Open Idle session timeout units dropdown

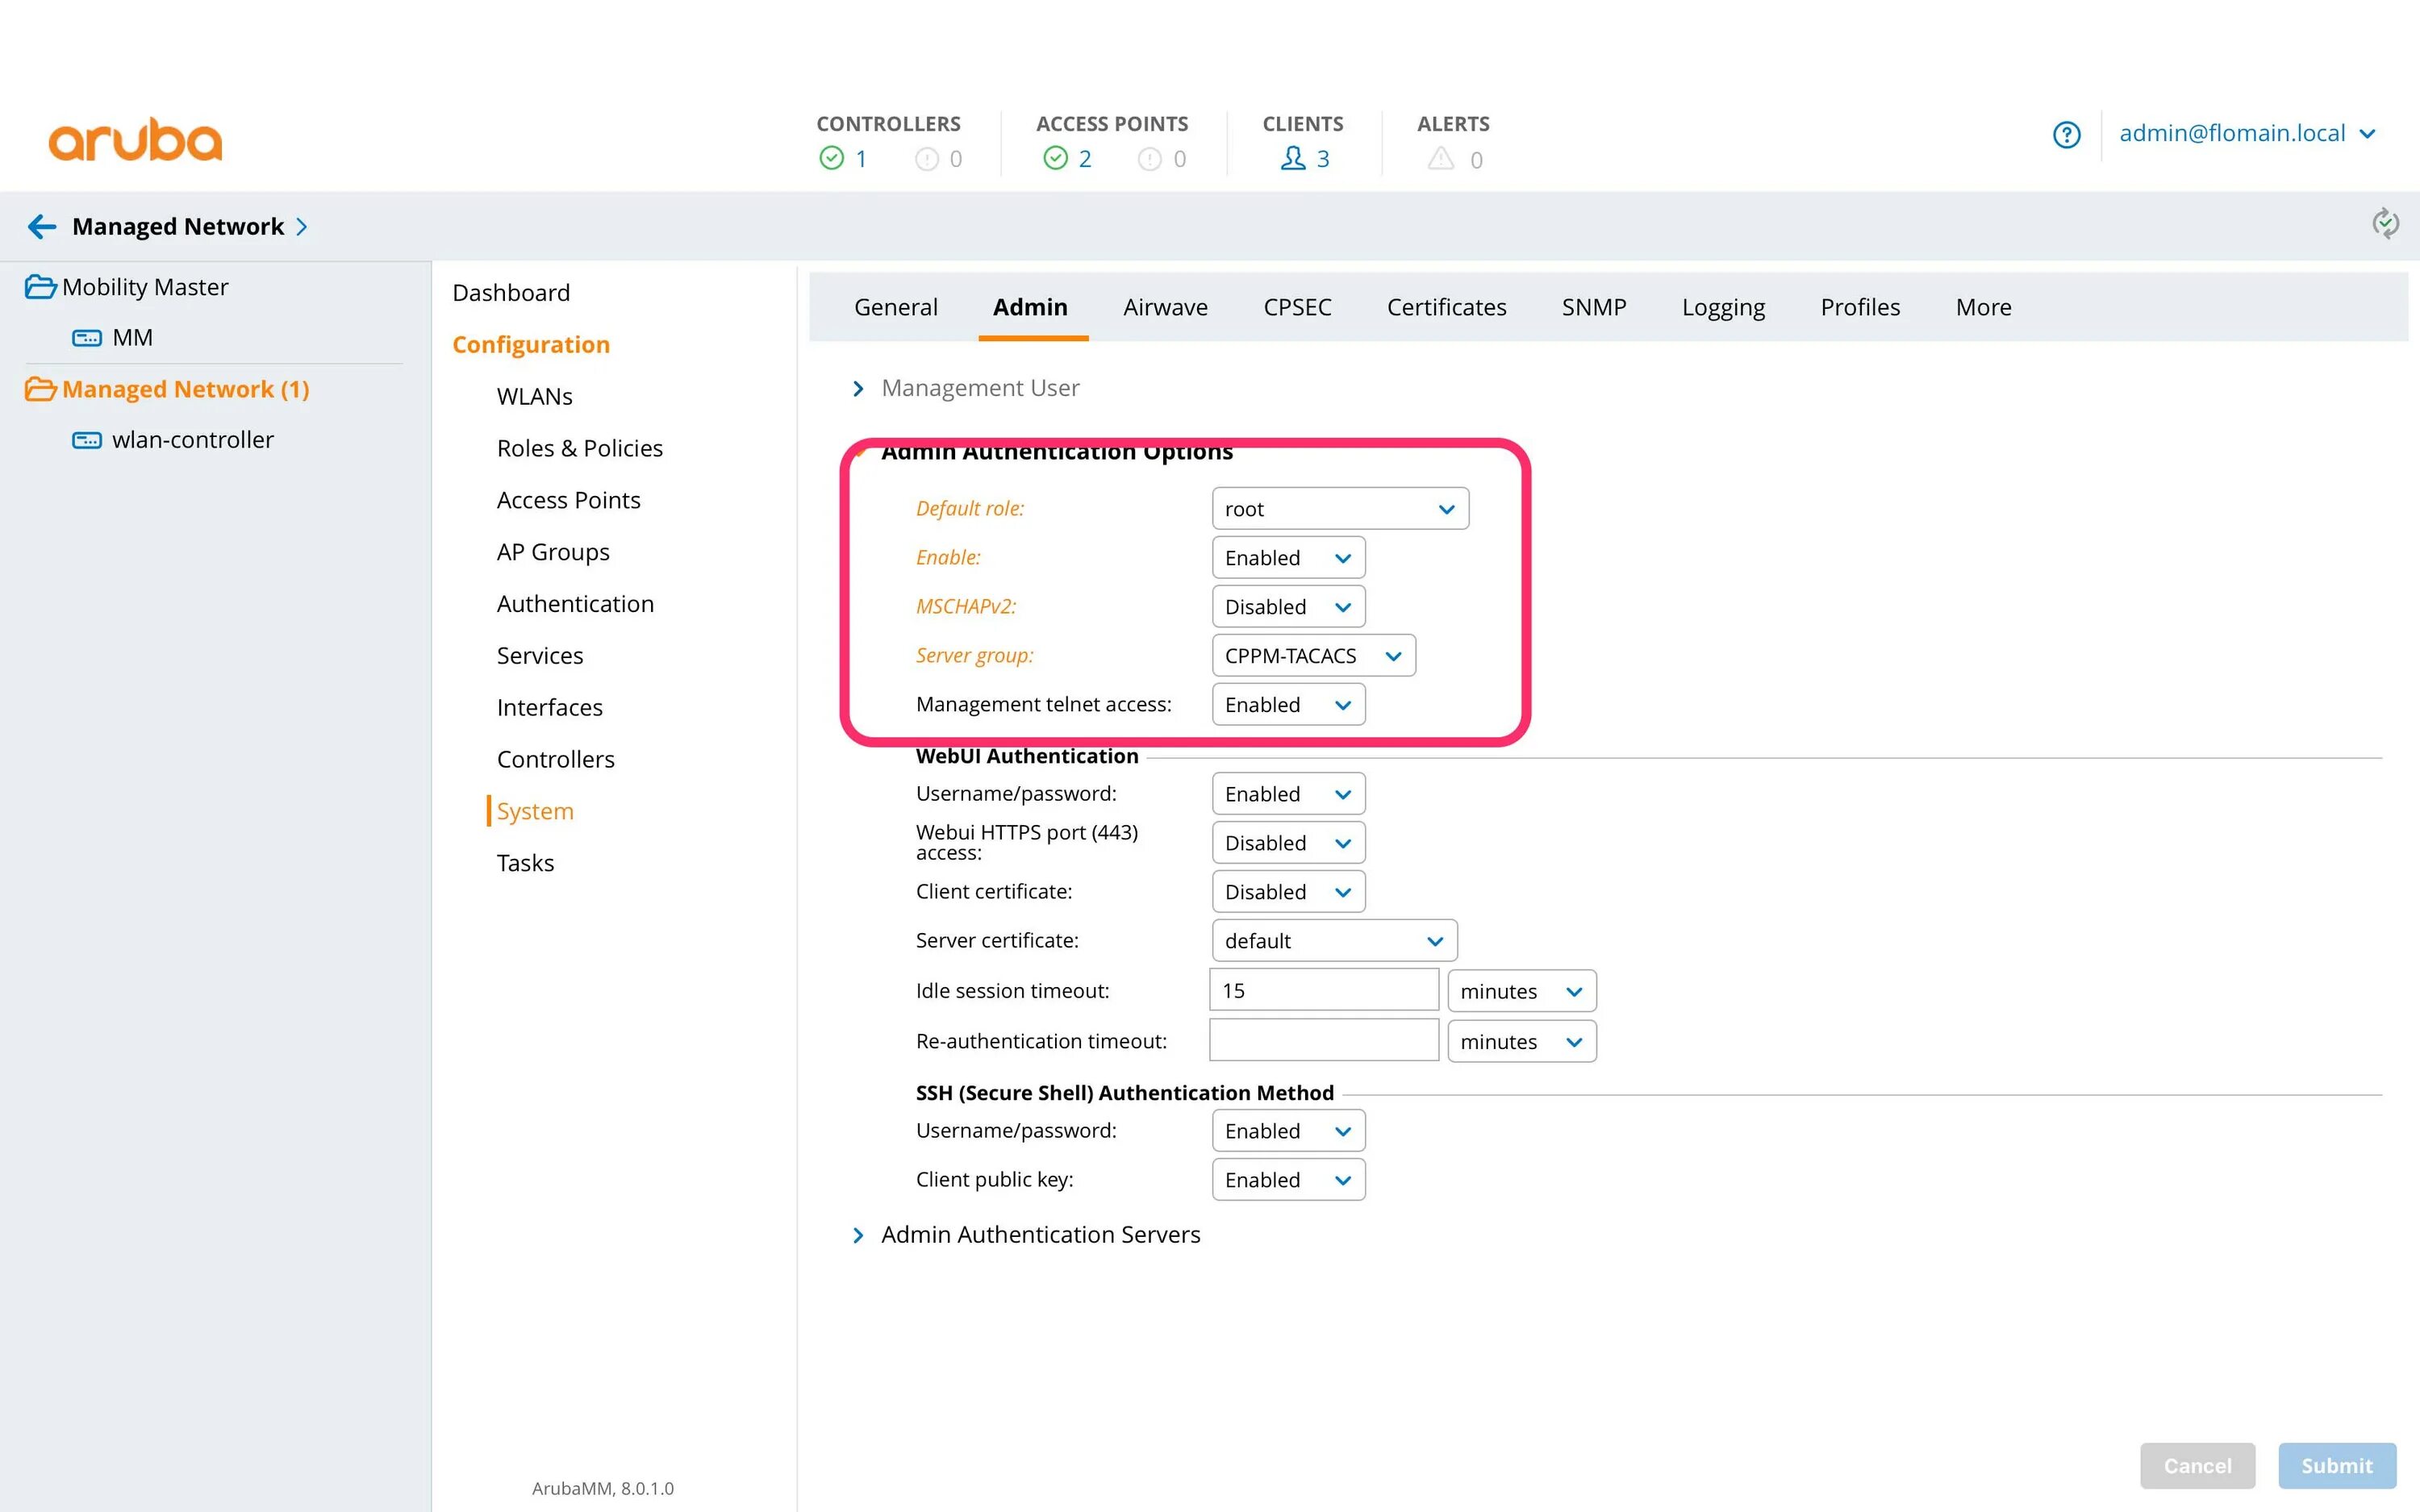(1521, 991)
